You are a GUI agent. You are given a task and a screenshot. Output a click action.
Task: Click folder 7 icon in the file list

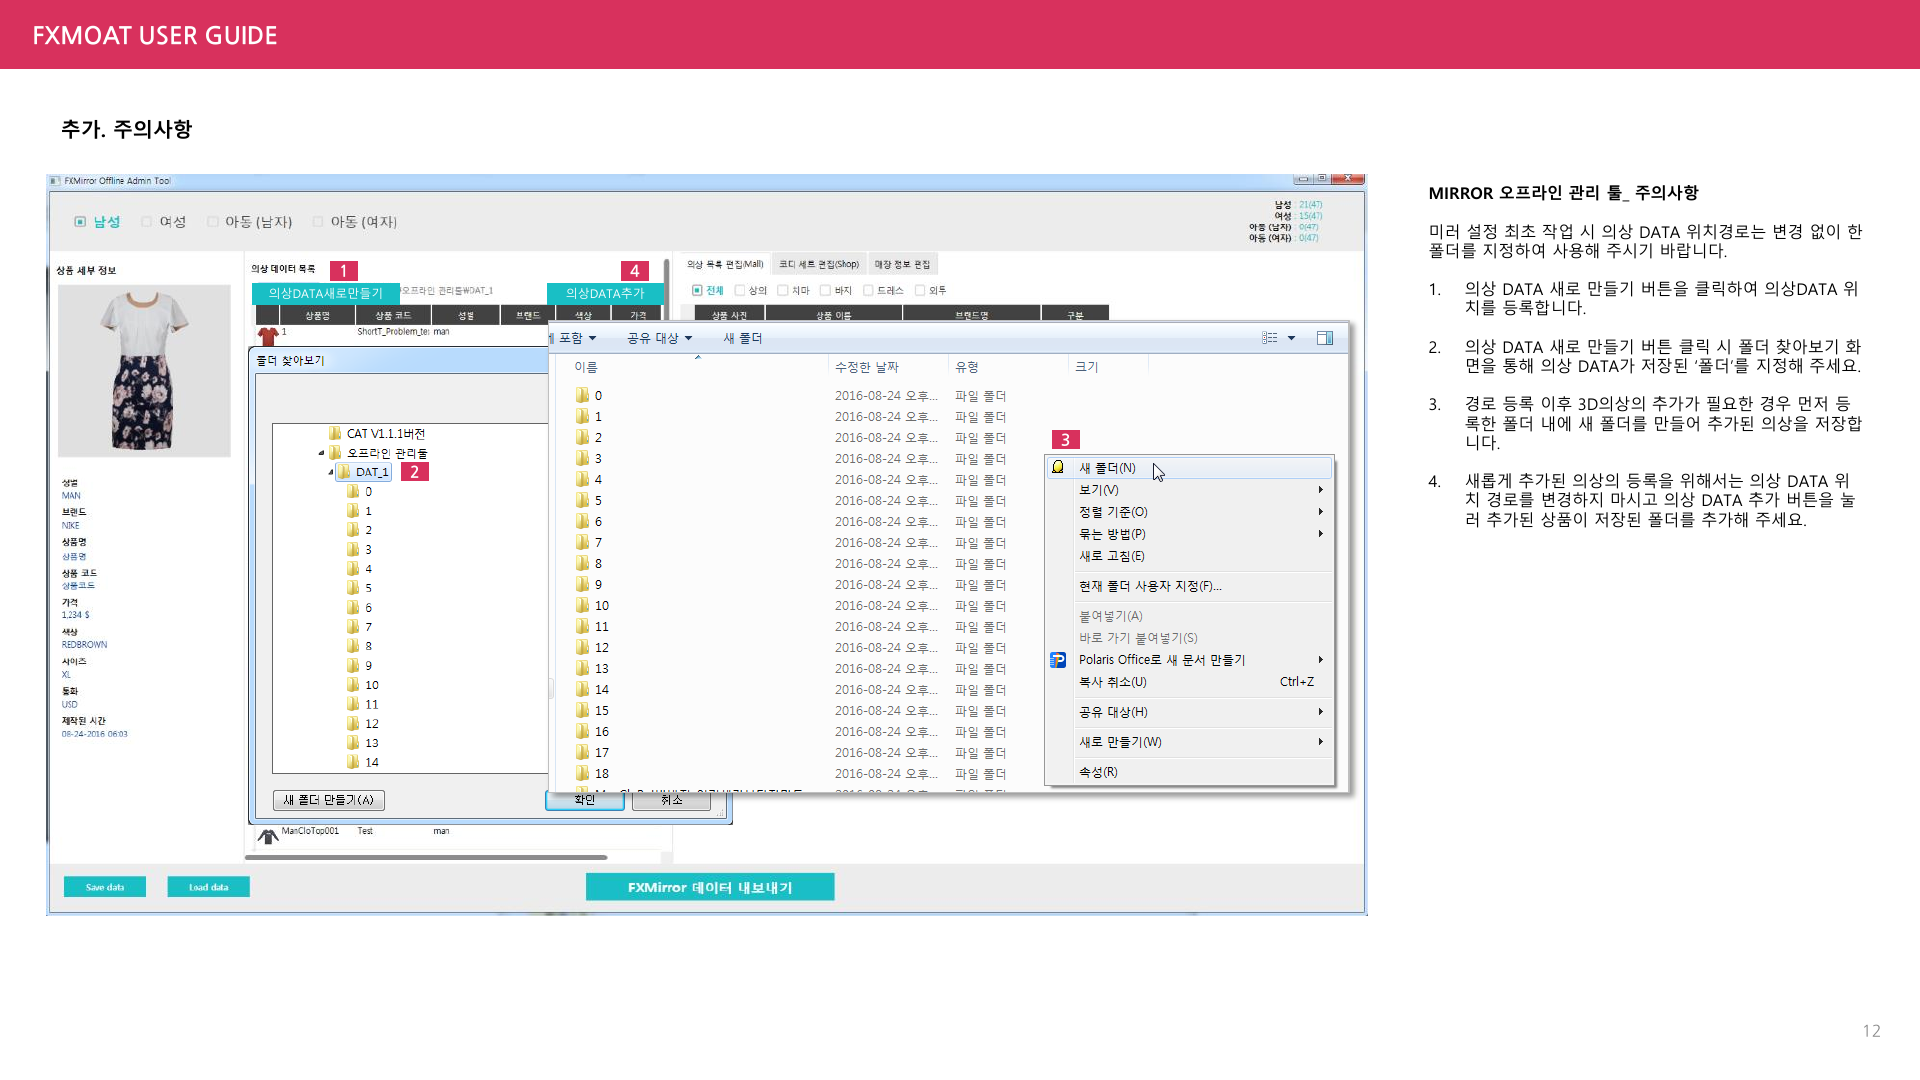[582, 542]
